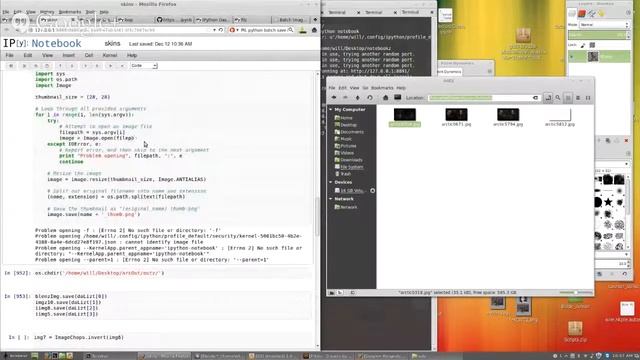This screenshot has height=360, width=640.
Task: Switch to the Batch Imag... Firefox tab
Action: (291, 20)
